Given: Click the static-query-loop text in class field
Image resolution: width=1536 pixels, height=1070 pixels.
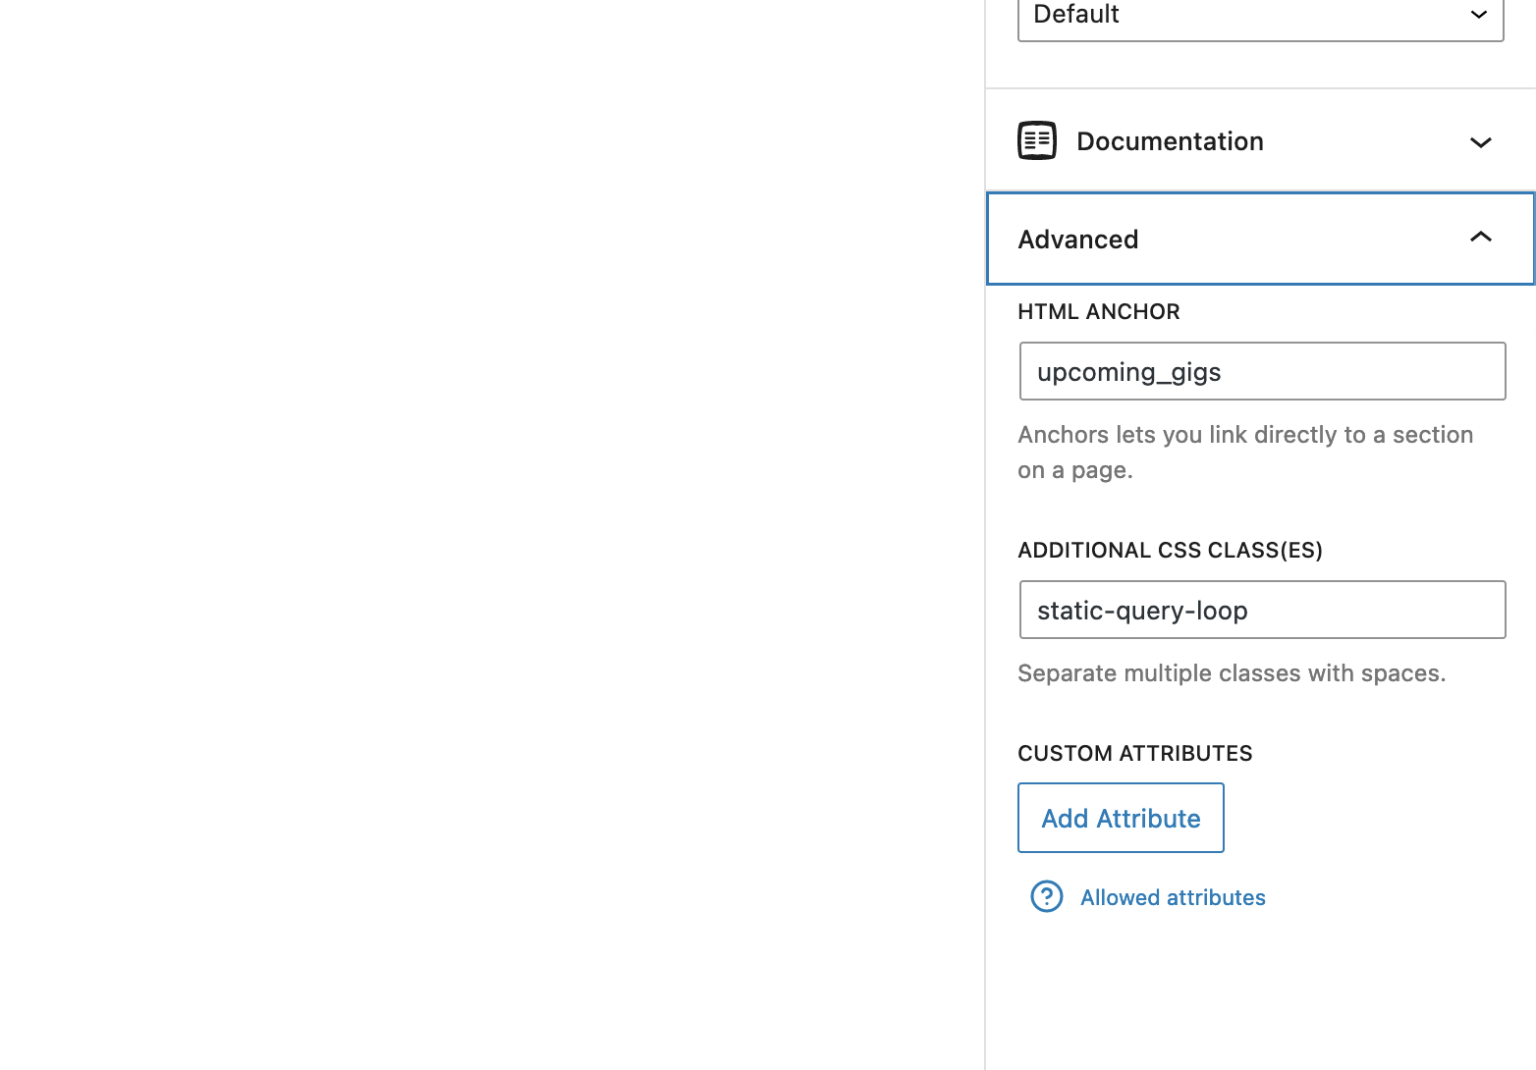Looking at the screenshot, I should pos(1142,610).
